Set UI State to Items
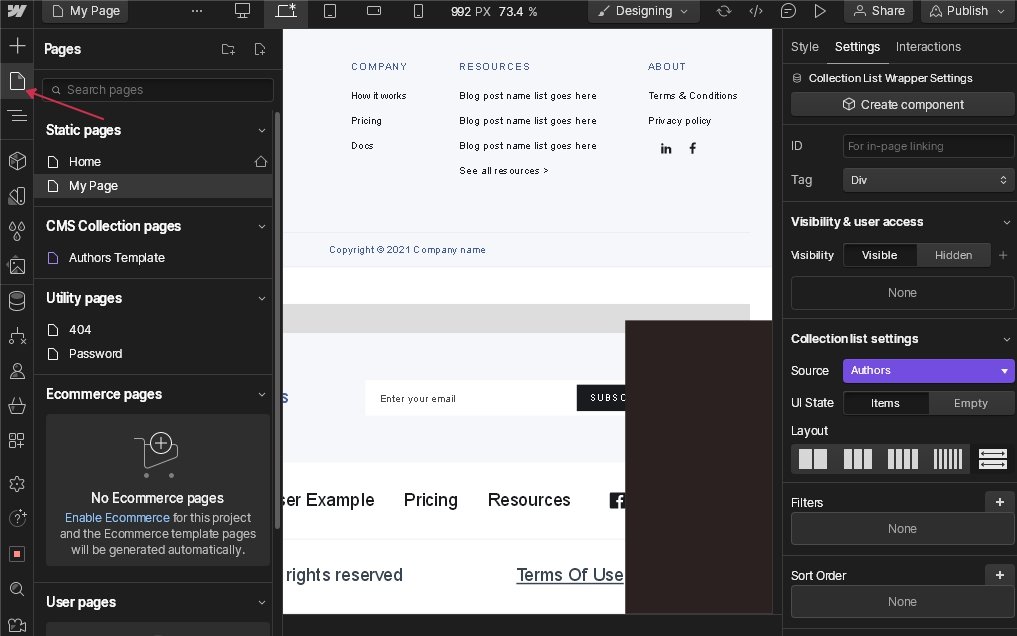Image resolution: width=1017 pixels, height=636 pixels. [885, 403]
